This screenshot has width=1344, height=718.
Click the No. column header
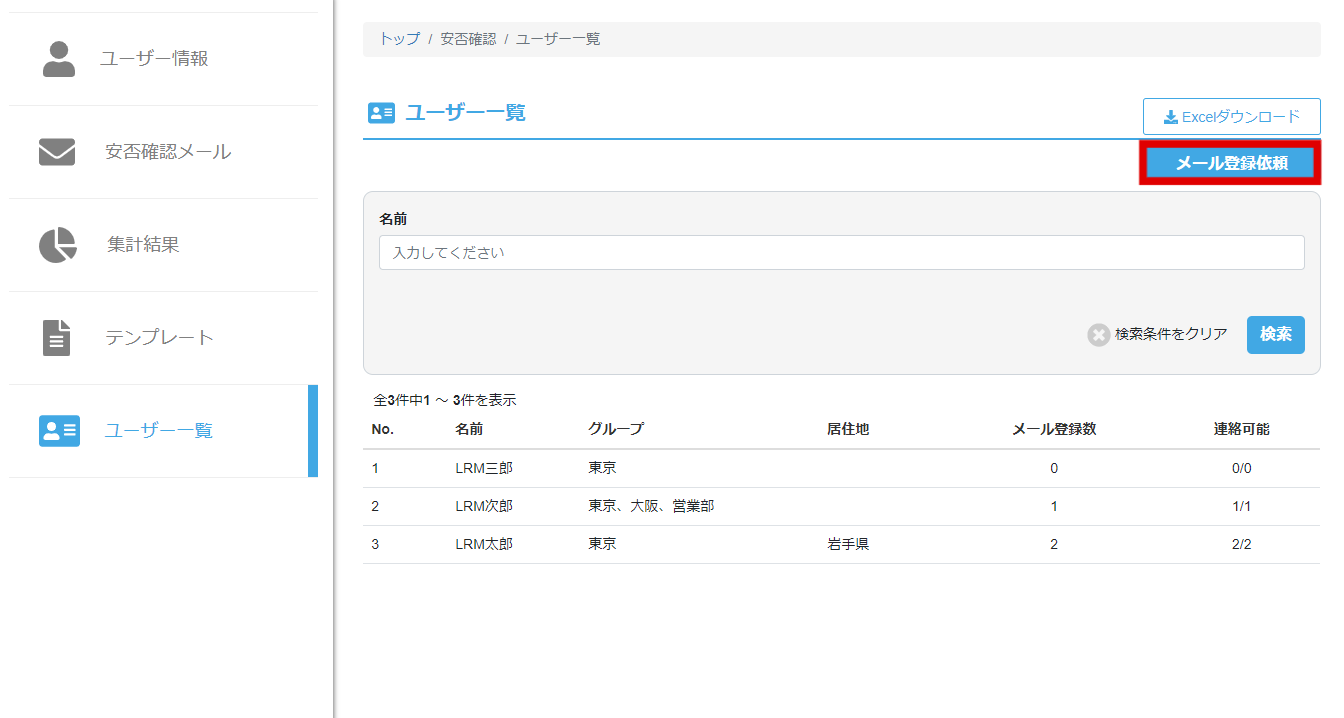383,429
